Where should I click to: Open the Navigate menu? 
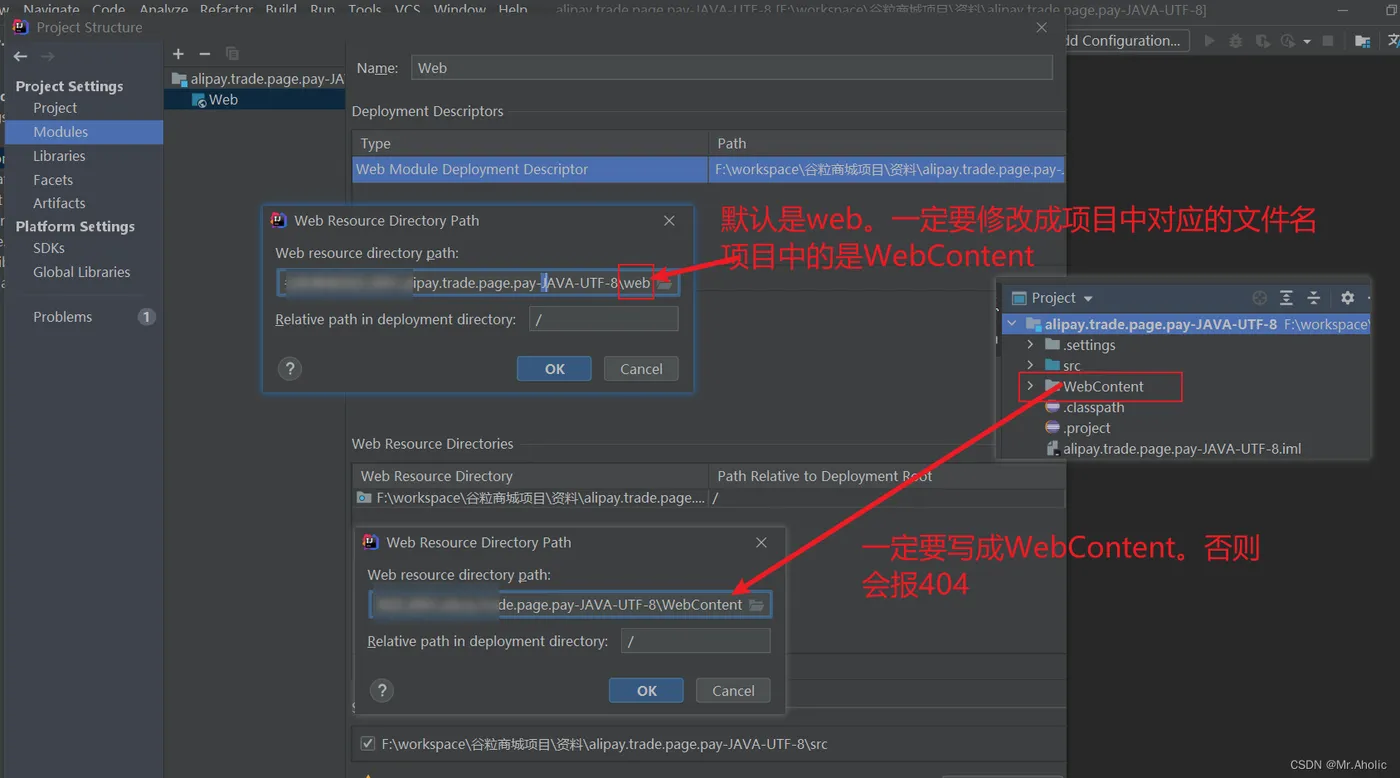pos(51,9)
